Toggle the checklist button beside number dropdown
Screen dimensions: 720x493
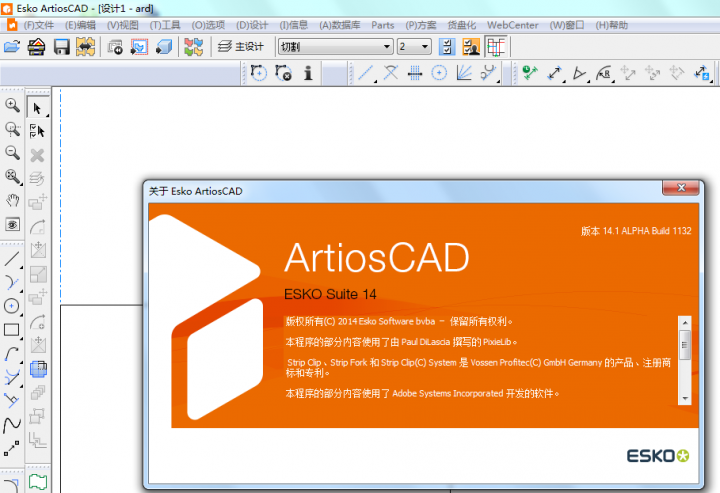pyautogui.click(x=447, y=46)
